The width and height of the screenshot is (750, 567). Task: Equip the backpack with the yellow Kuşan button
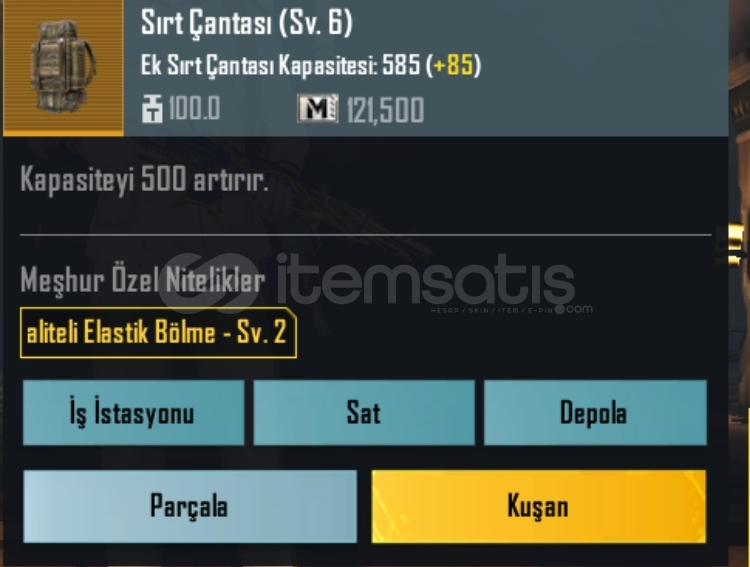[539, 506]
